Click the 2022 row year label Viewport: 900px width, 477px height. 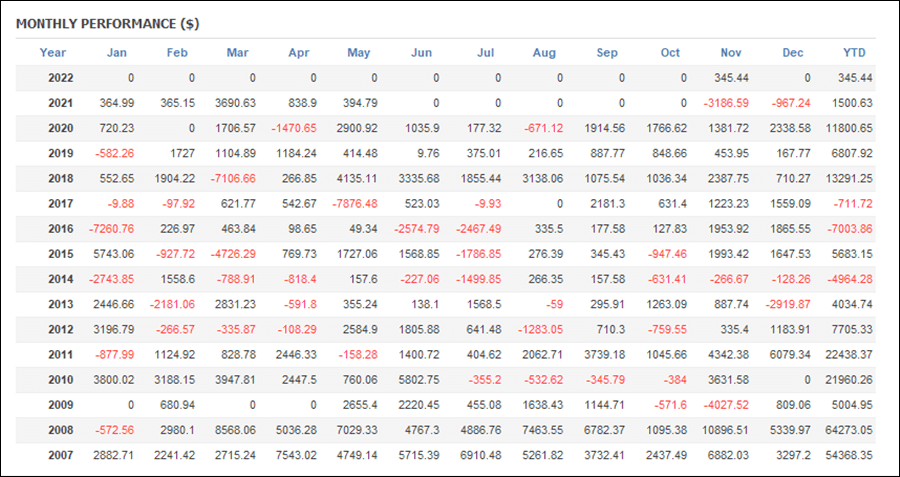(x=61, y=78)
